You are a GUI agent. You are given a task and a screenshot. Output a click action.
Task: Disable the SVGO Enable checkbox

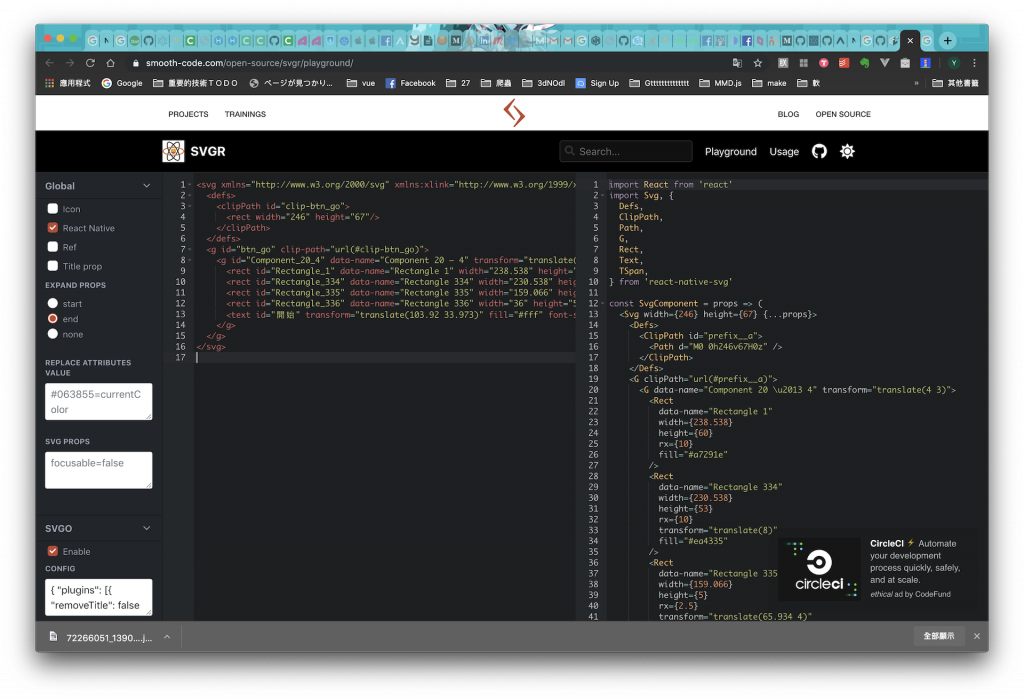click(x=53, y=551)
